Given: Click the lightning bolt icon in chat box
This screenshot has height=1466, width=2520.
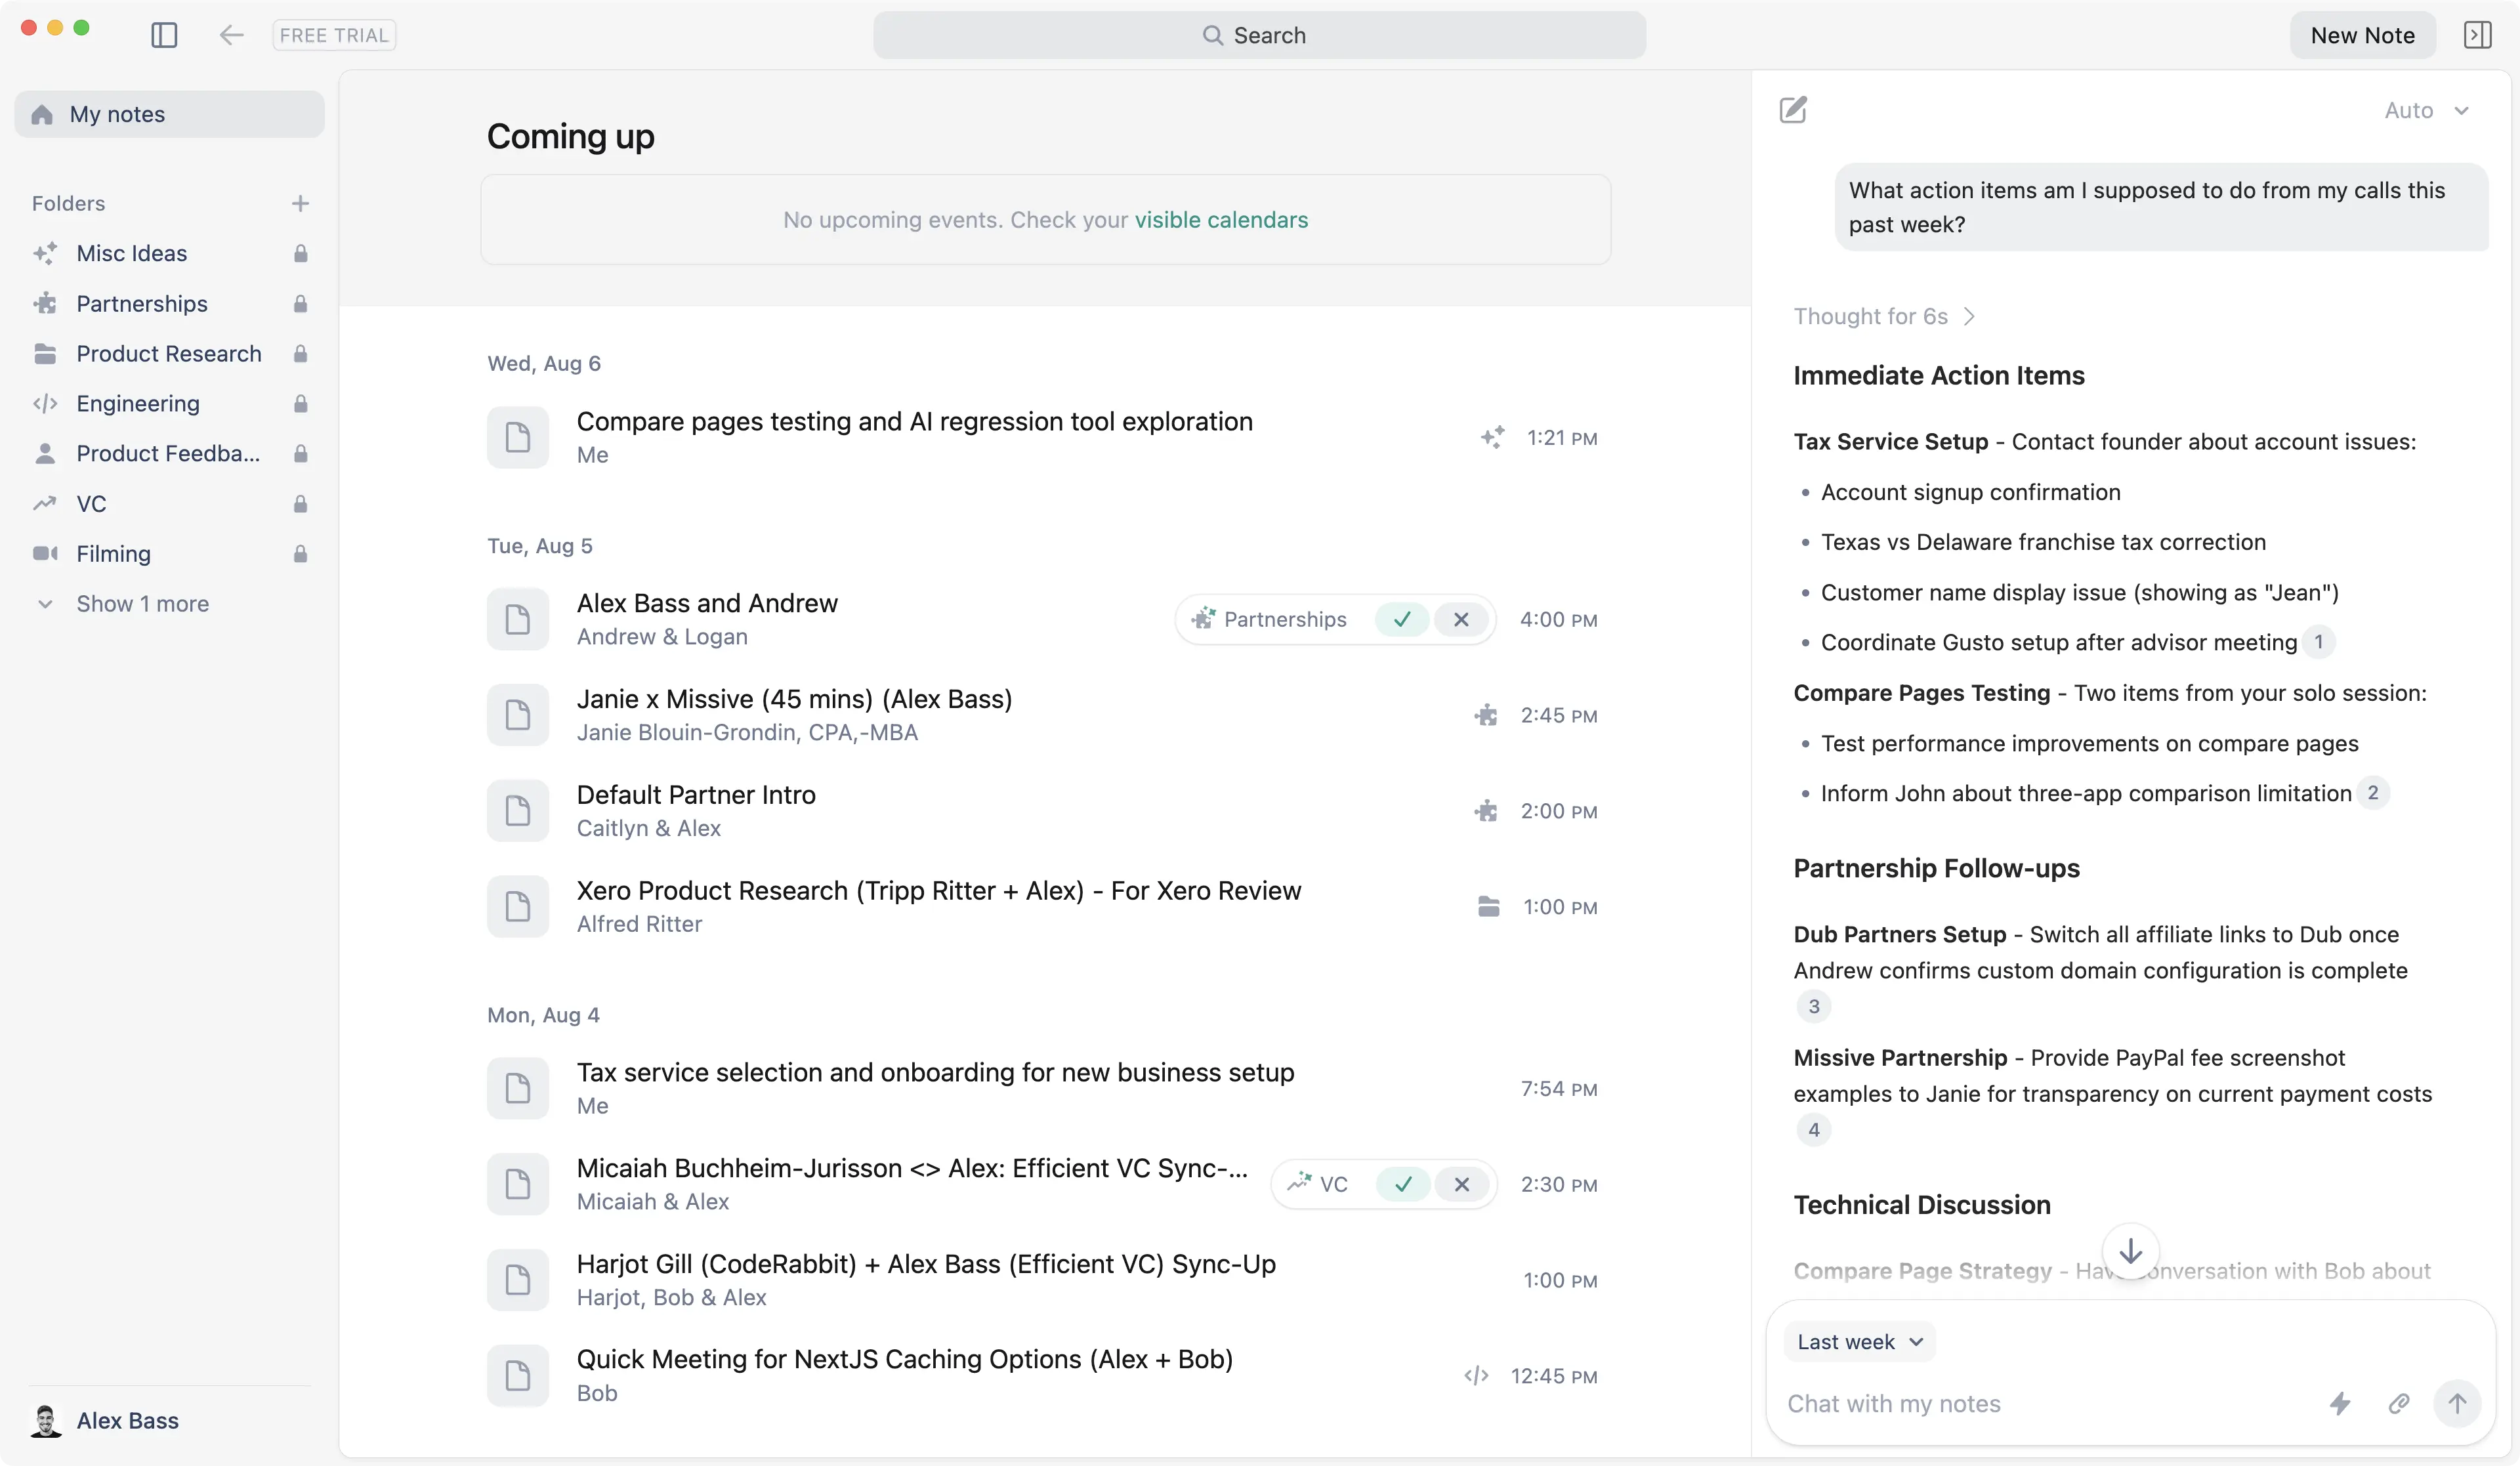Looking at the screenshot, I should pyautogui.click(x=2339, y=1403).
